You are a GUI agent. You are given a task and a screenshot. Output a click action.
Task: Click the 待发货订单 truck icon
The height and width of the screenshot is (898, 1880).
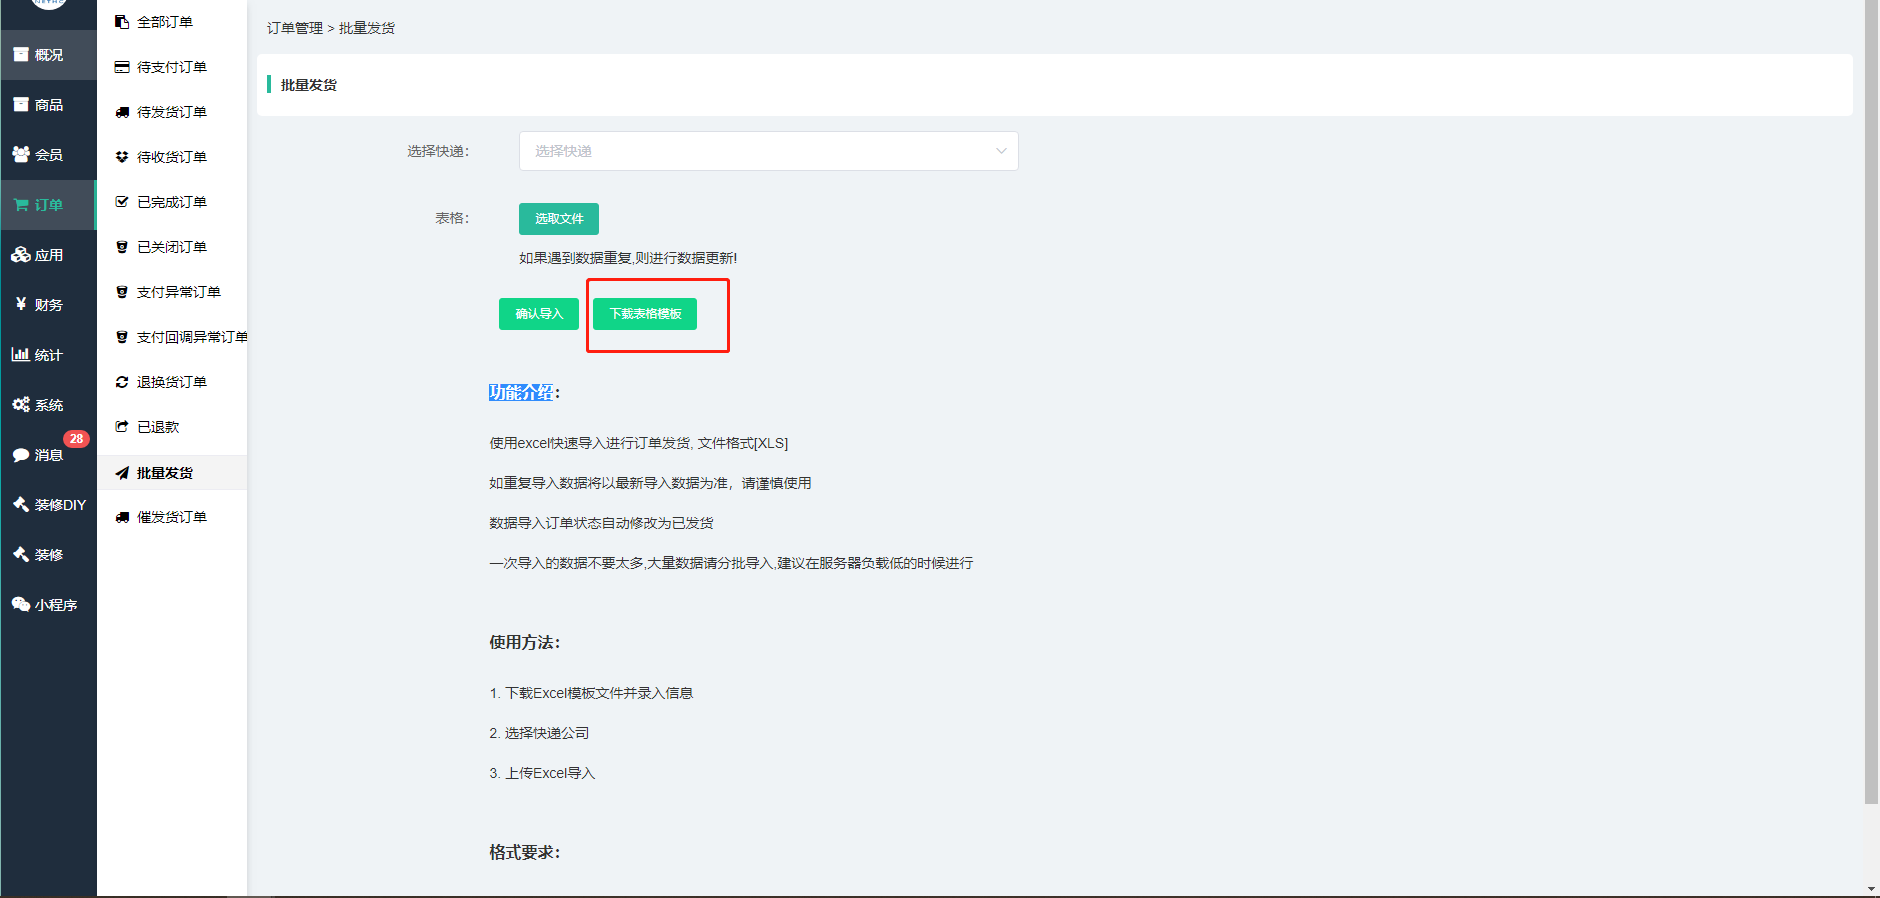point(122,112)
